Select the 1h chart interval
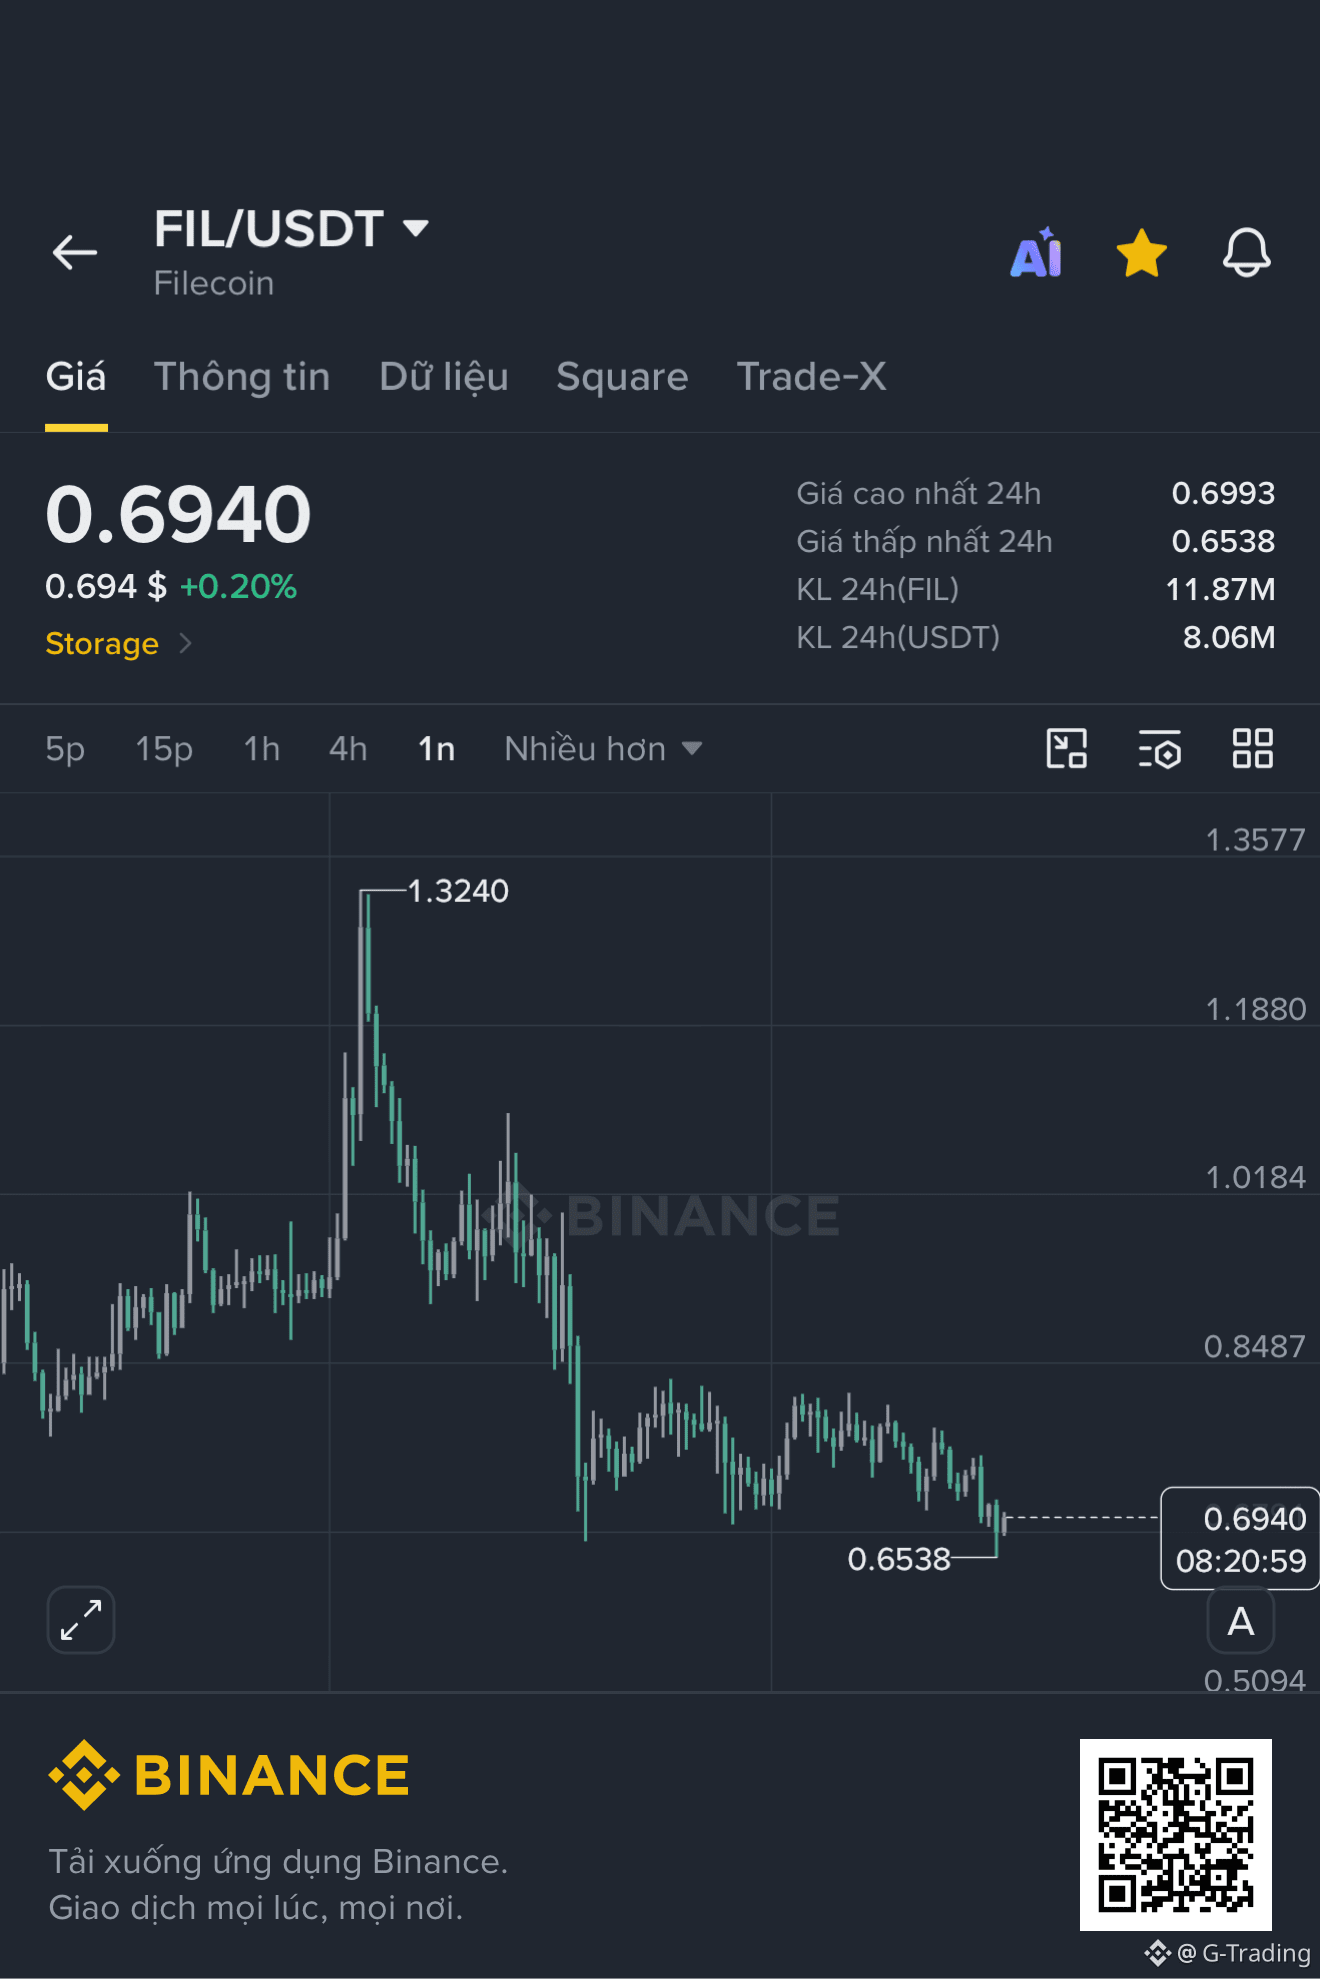 tap(262, 749)
